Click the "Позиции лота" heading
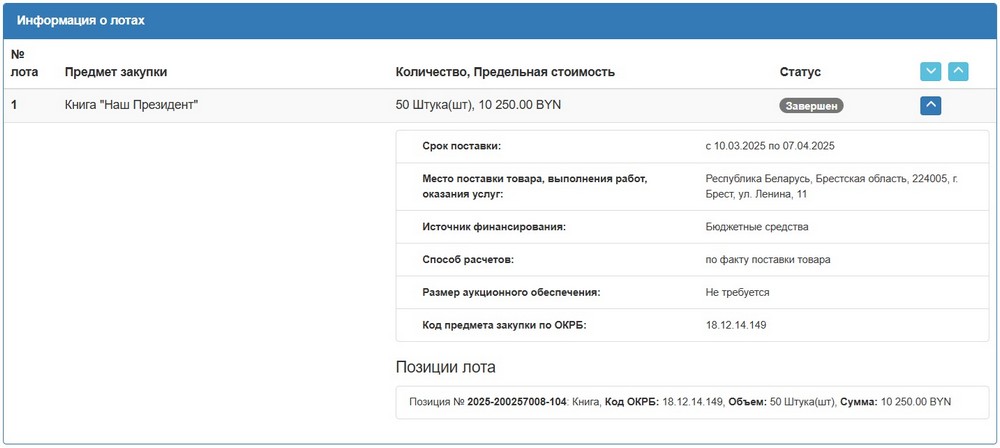This screenshot has height=448, width=1000. (x=446, y=367)
